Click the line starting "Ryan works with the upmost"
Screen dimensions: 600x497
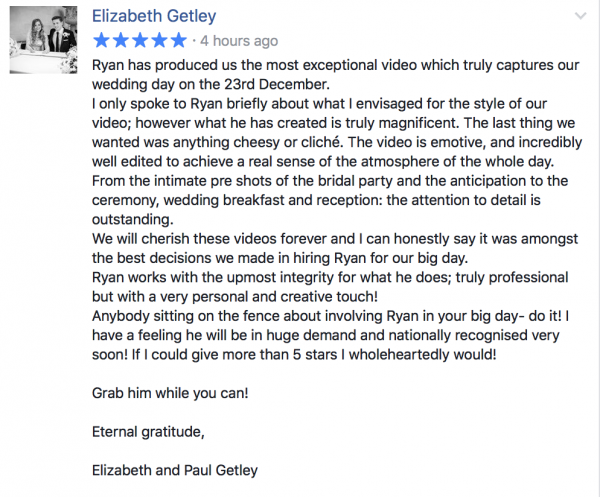(330, 277)
